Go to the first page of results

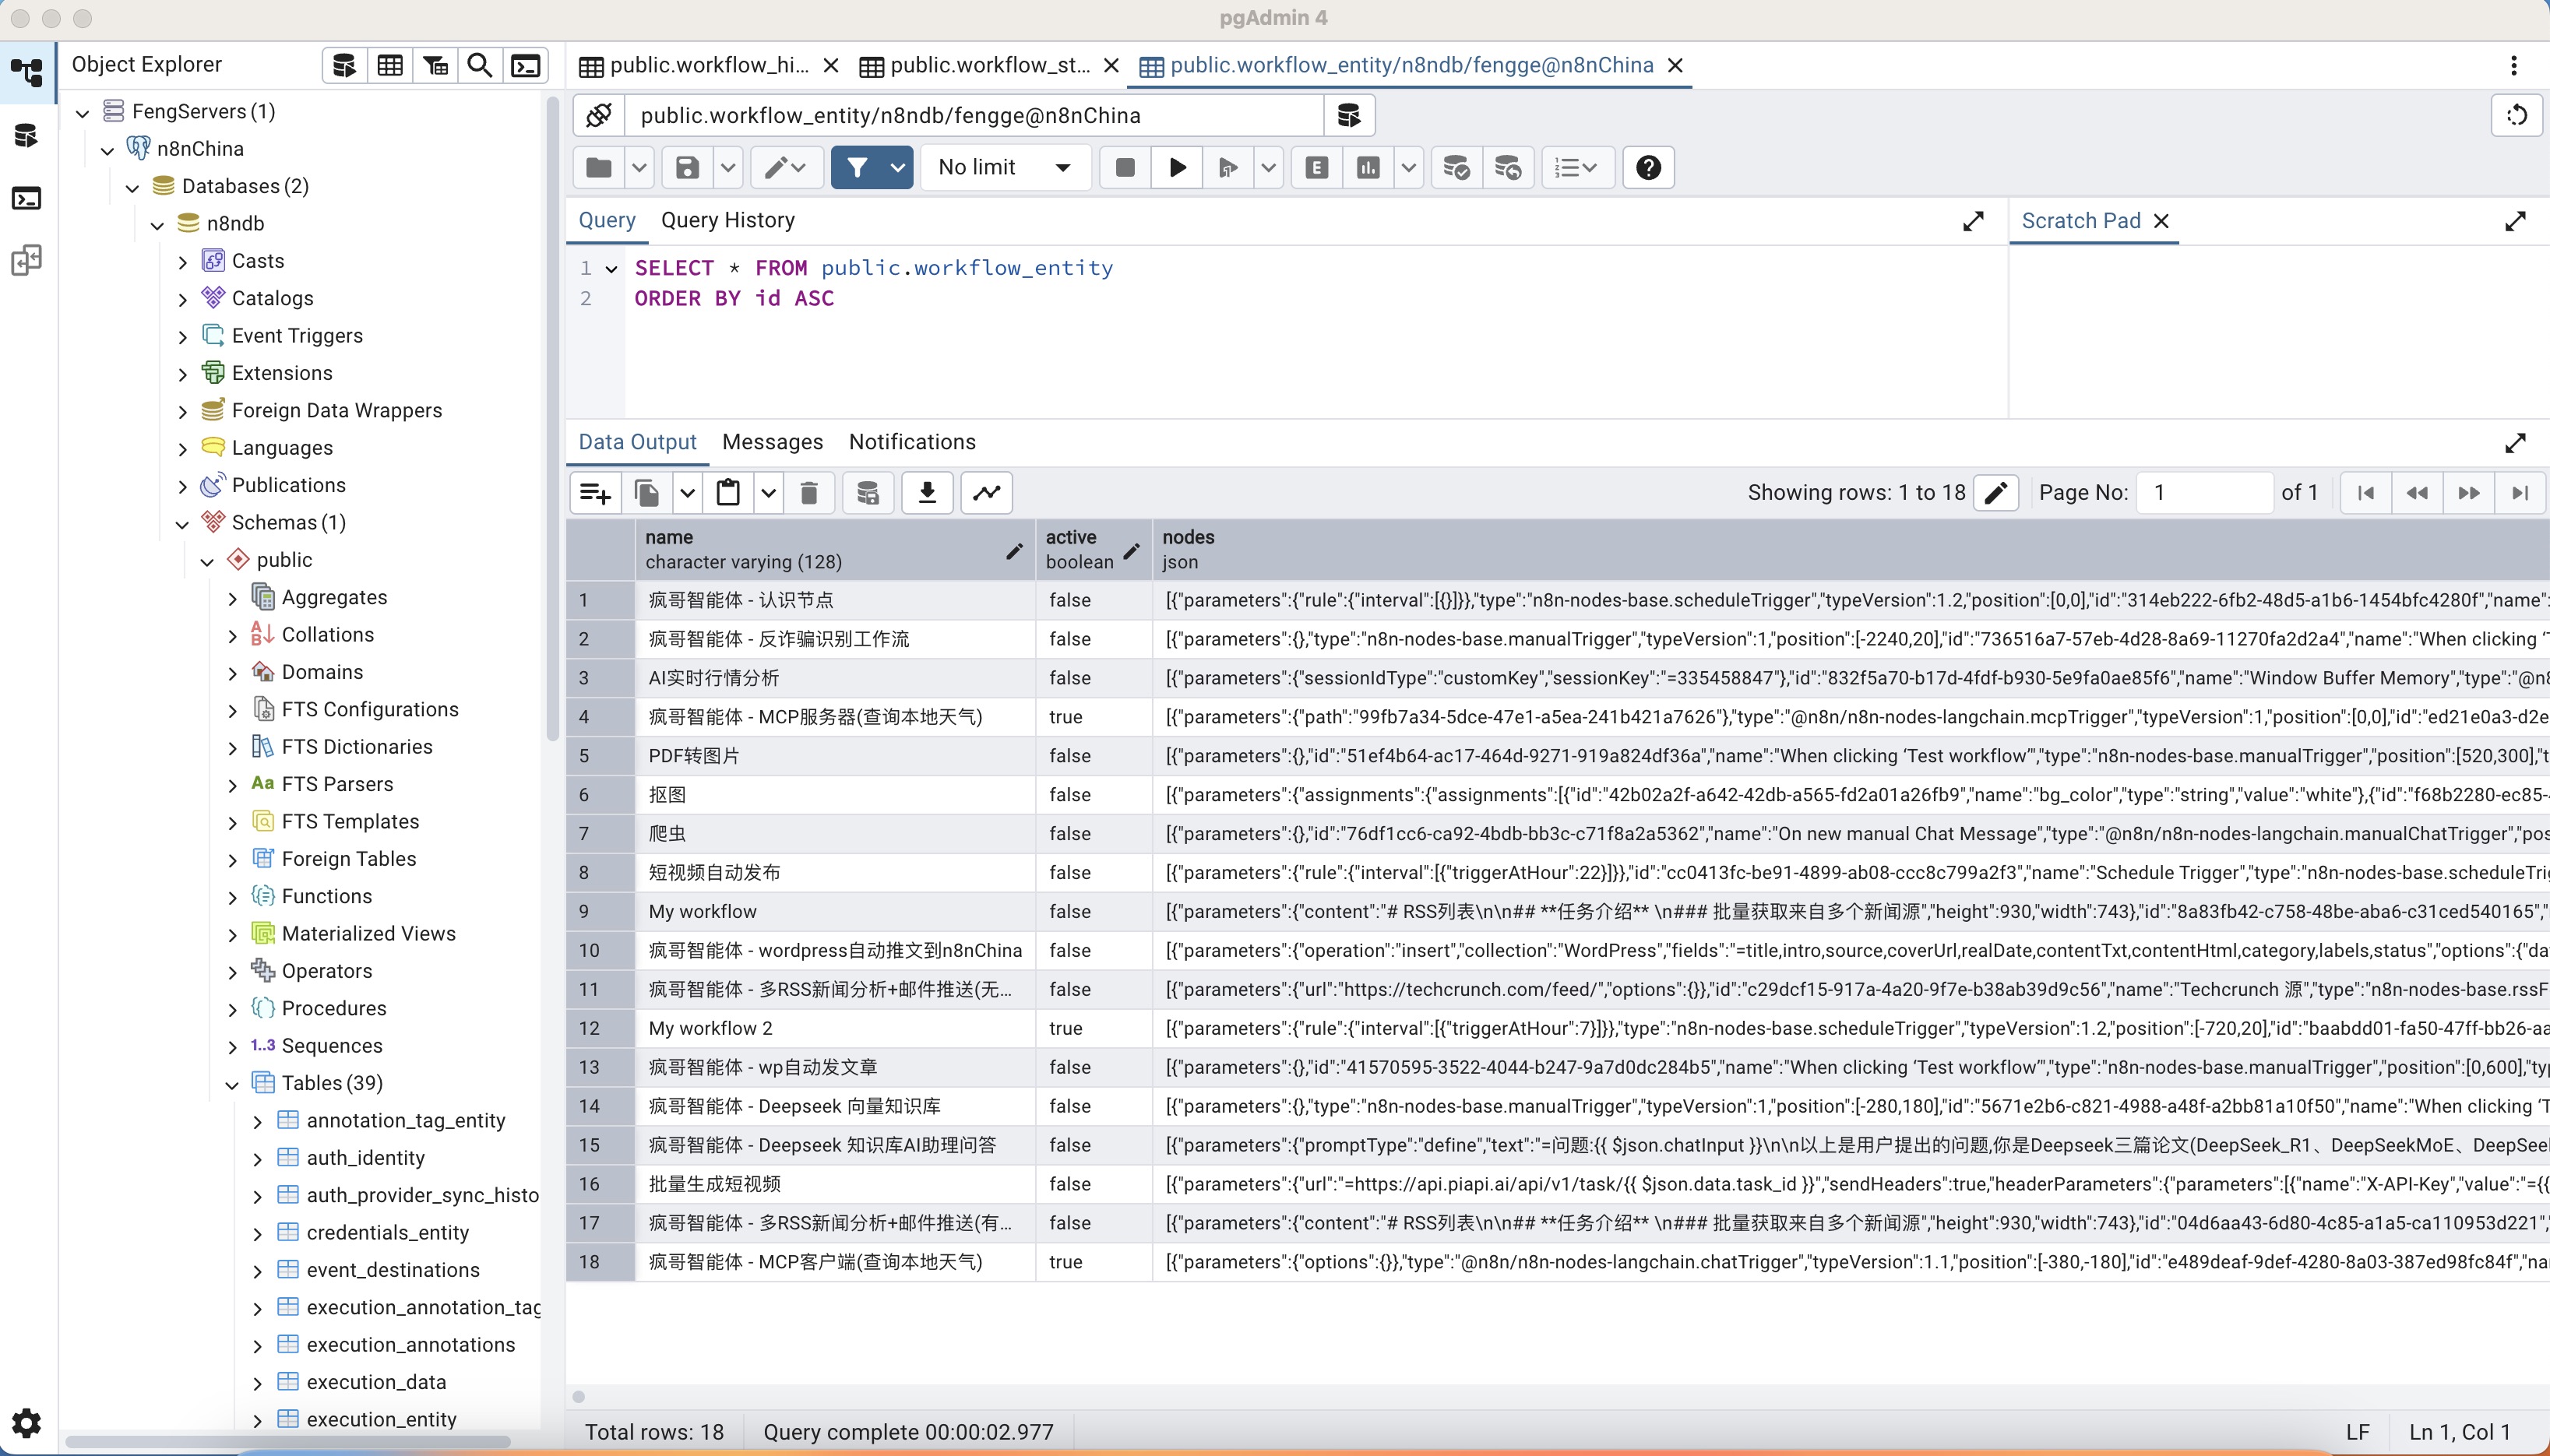tap(2366, 493)
